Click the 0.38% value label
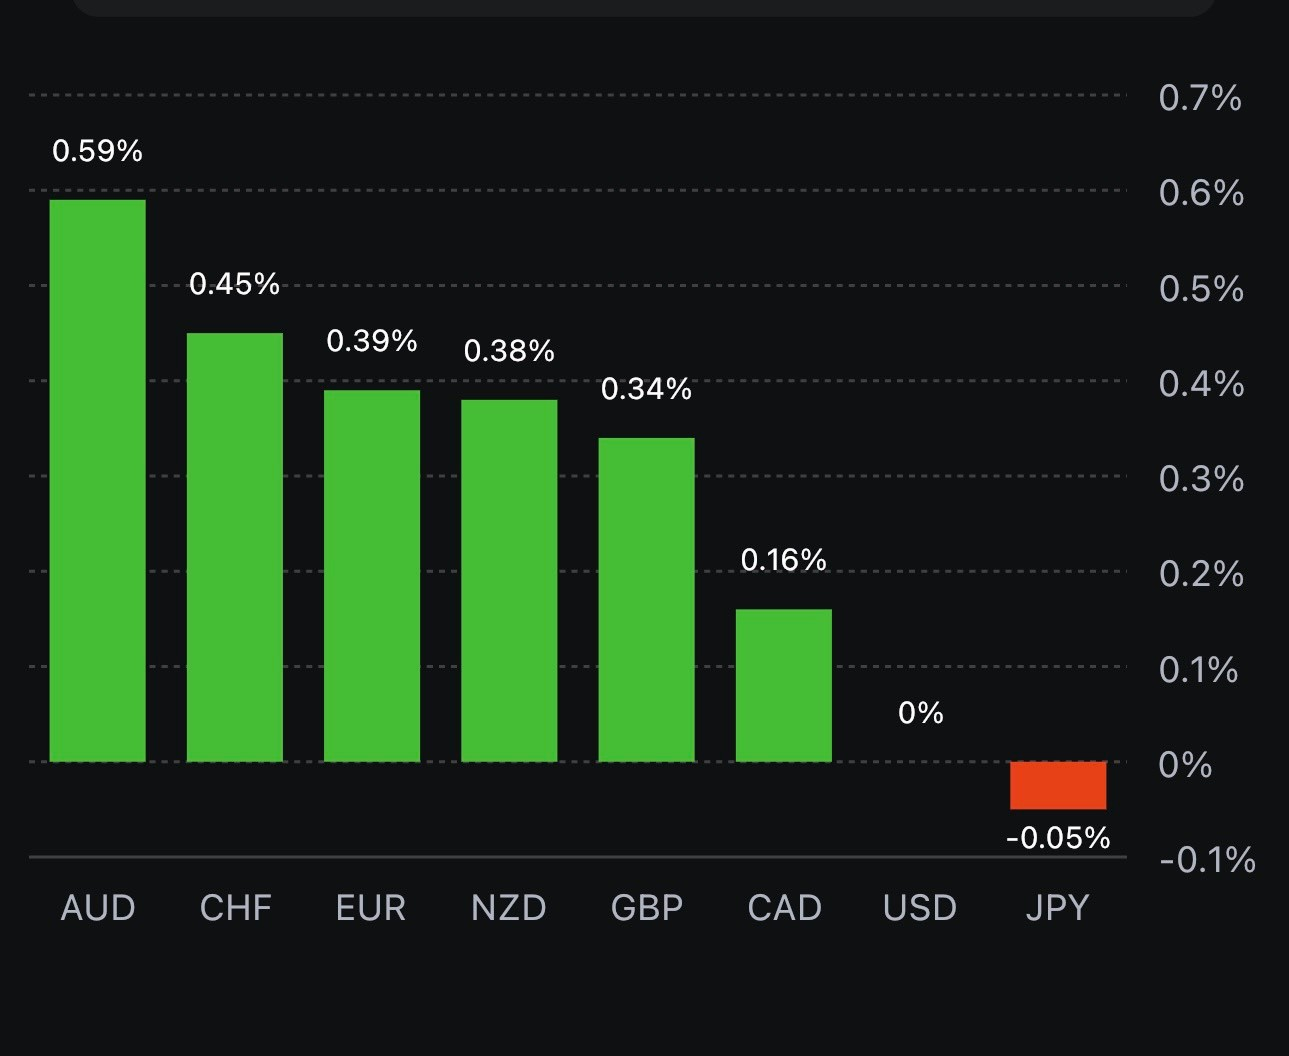The height and width of the screenshot is (1056, 1289). [509, 351]
